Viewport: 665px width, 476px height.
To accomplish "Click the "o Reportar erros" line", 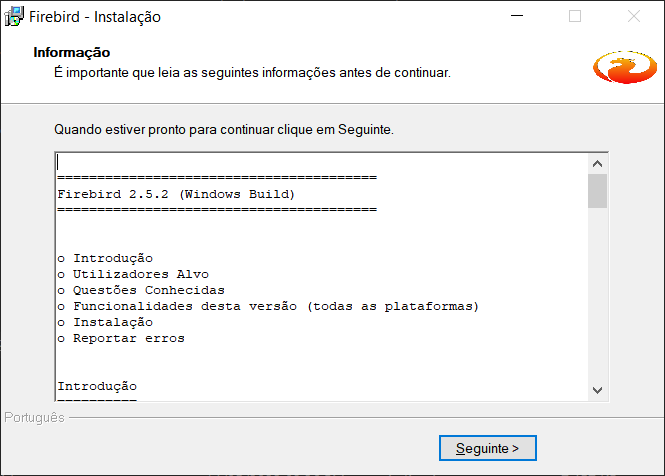I will 121,338.
